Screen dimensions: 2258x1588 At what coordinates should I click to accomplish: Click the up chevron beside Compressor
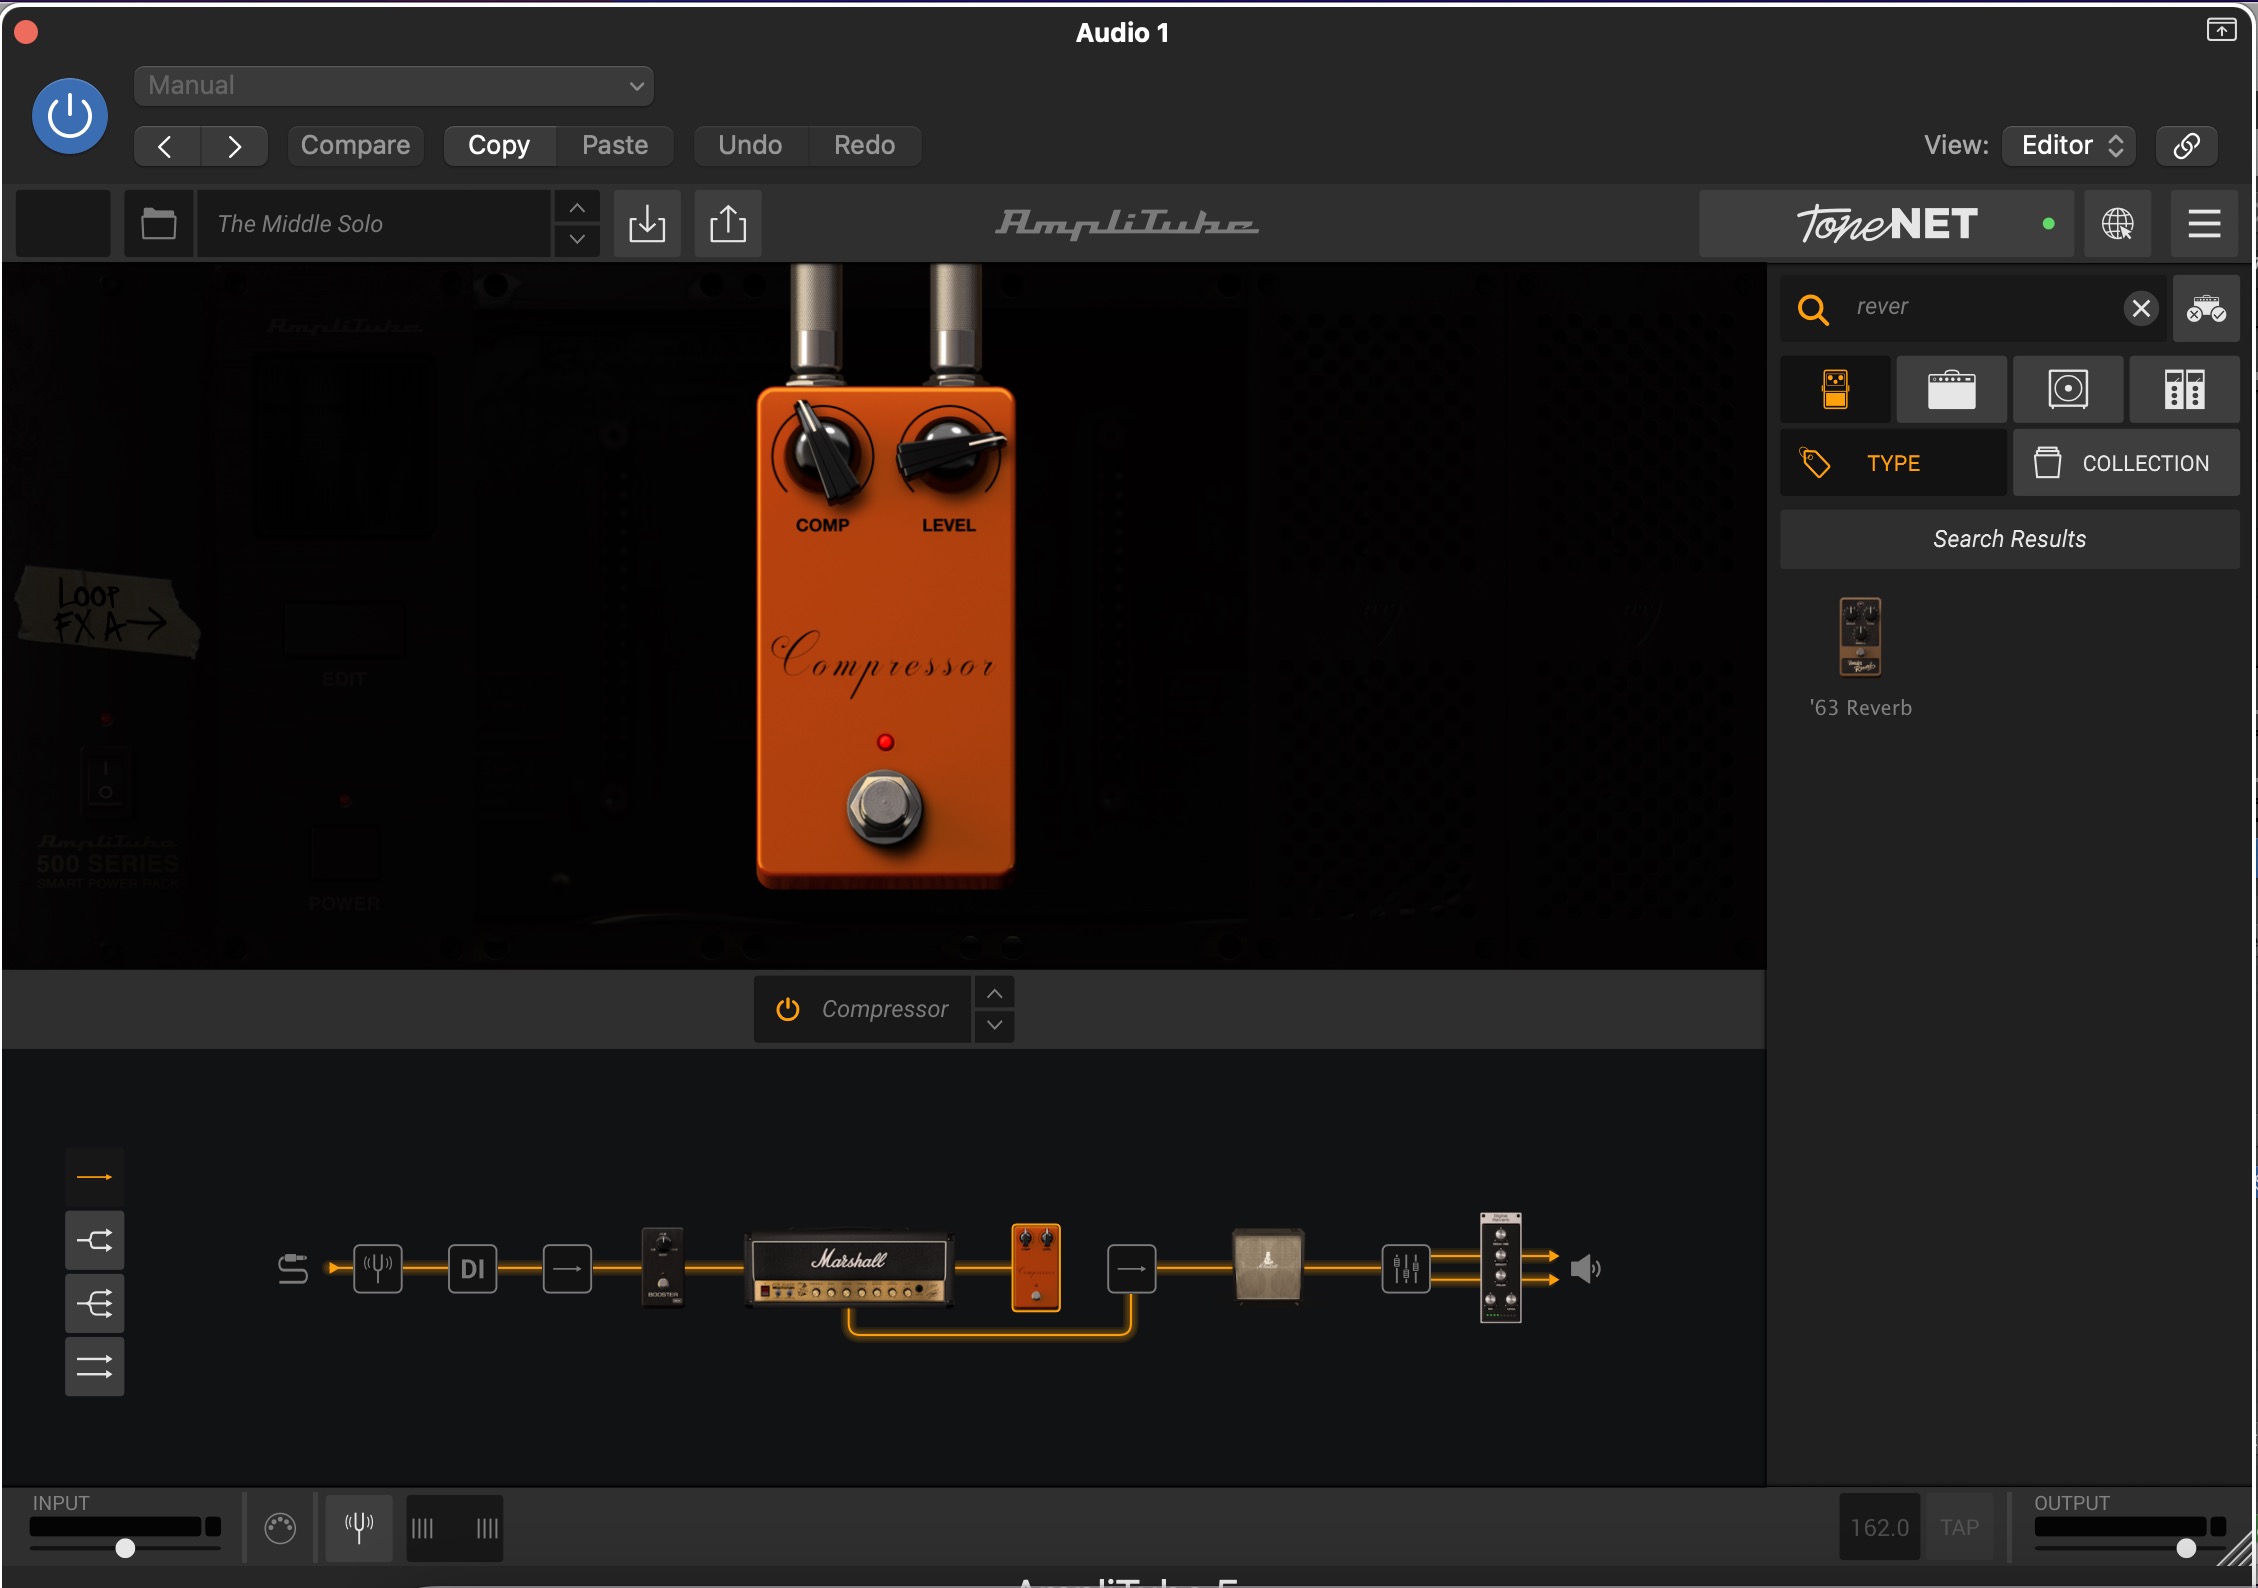[994, 994]
